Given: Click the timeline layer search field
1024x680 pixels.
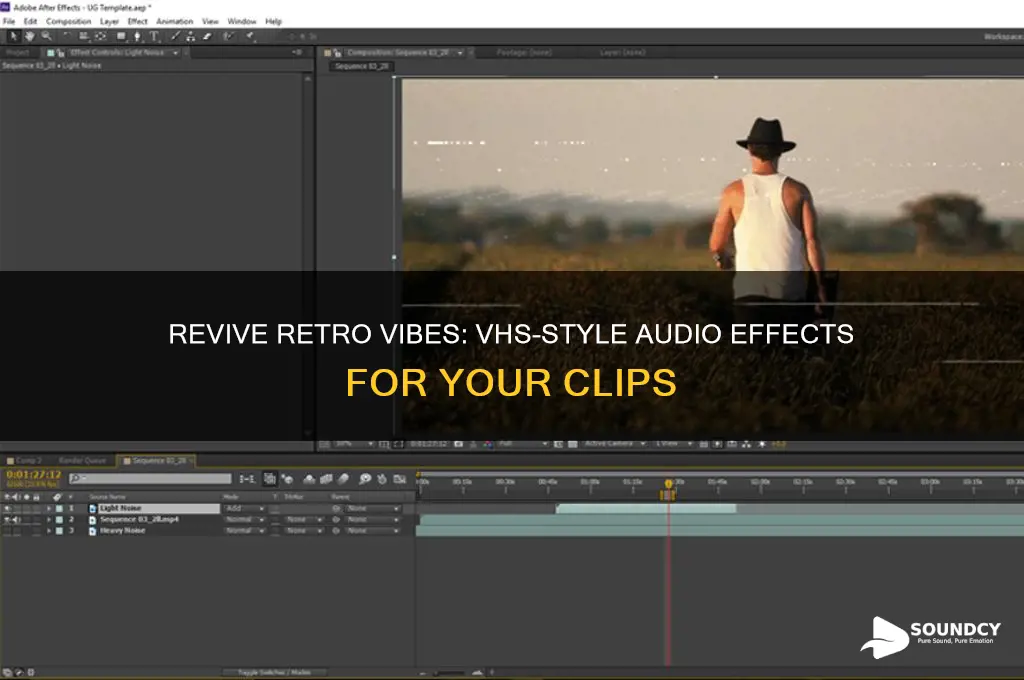Looking at the screenshot, I should click(x=151, y=479).
